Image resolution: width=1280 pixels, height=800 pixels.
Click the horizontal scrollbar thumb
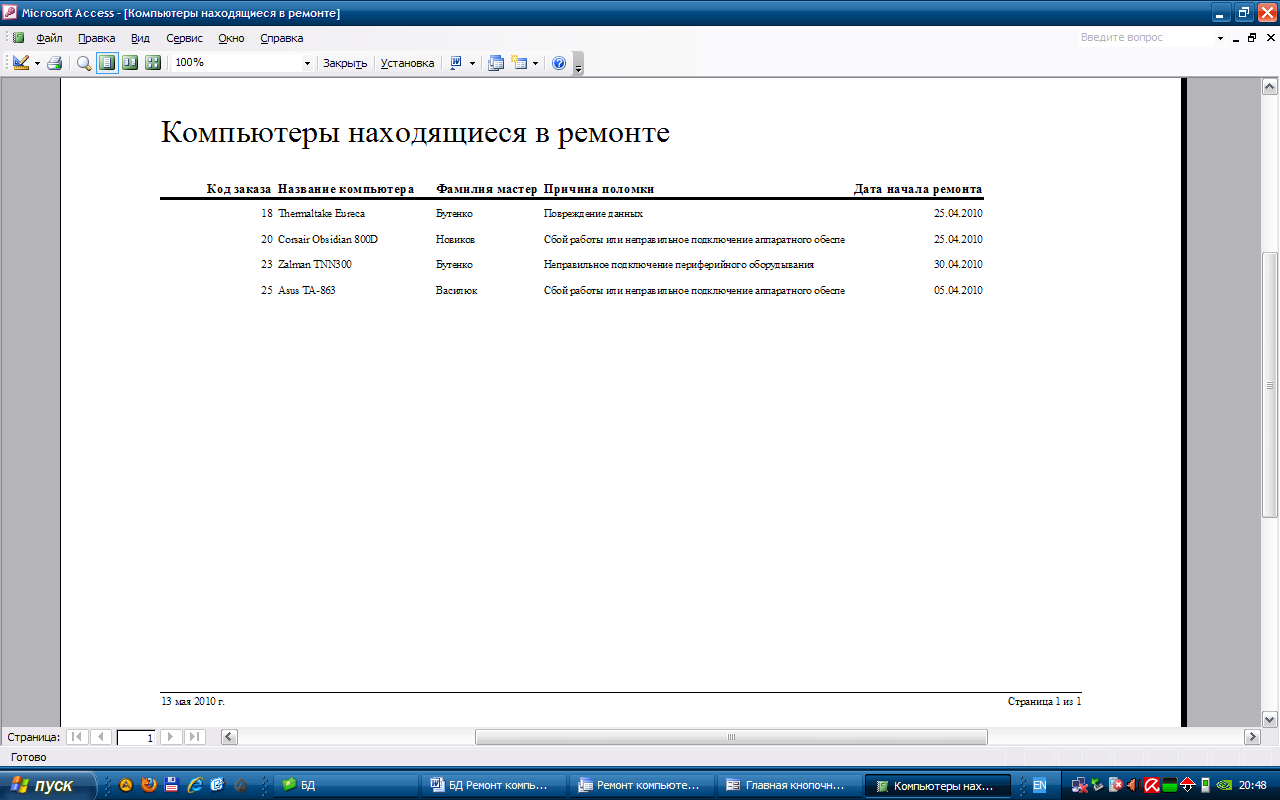731,737
